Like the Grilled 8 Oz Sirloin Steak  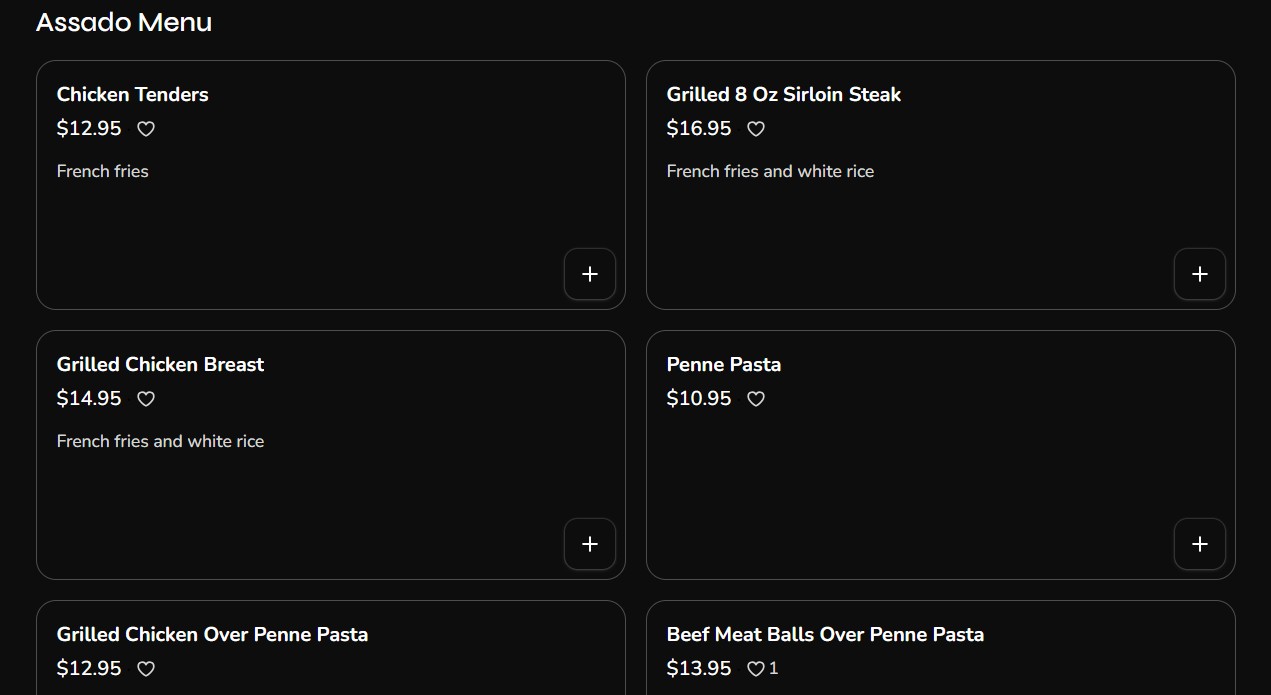[x=756, y=129]
